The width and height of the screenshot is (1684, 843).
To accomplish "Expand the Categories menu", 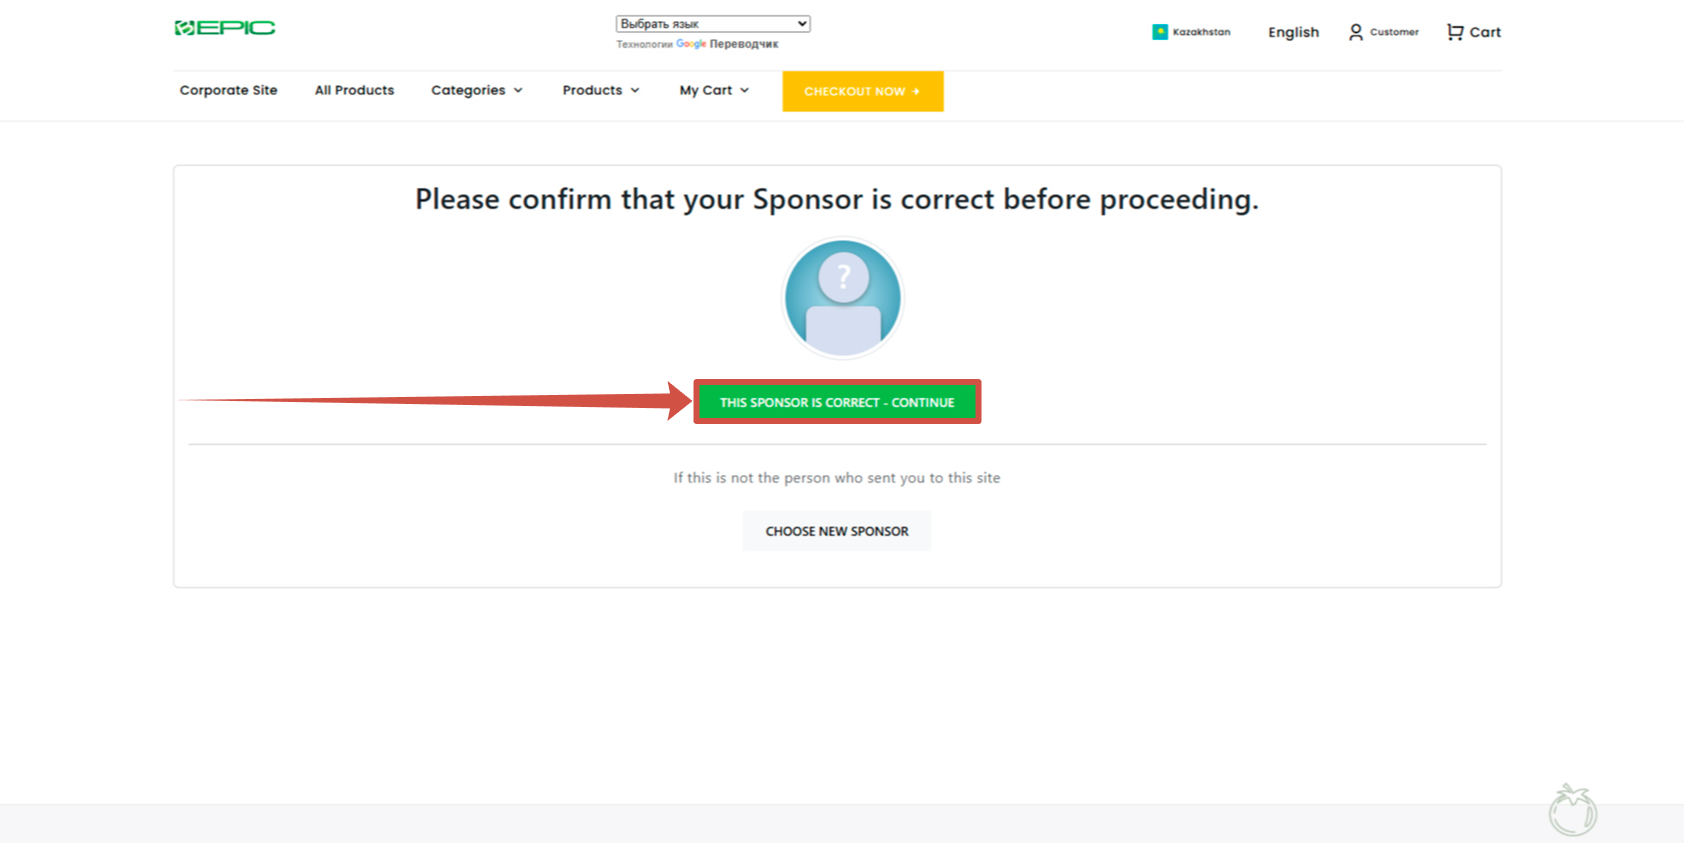I will point(477,90).
